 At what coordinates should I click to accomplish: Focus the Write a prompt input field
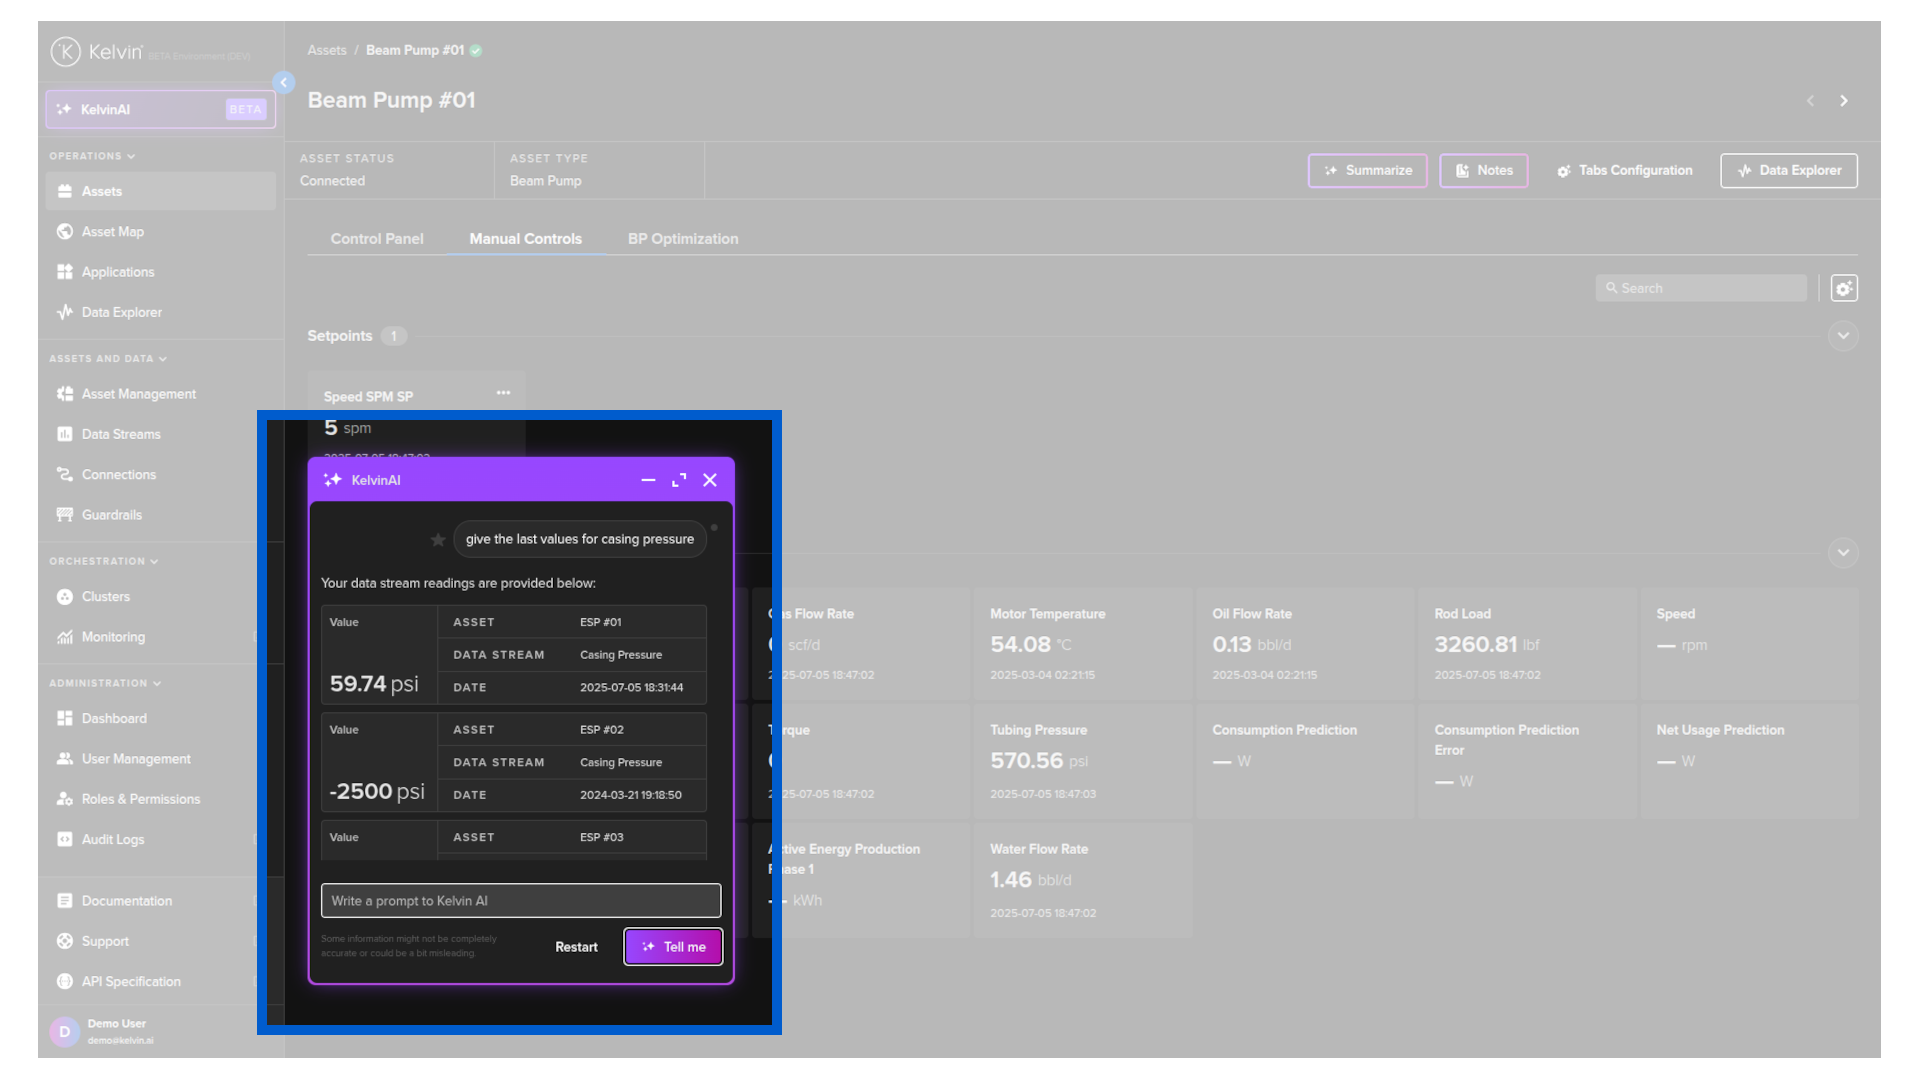pyautogui.click(x=520, y=901)
